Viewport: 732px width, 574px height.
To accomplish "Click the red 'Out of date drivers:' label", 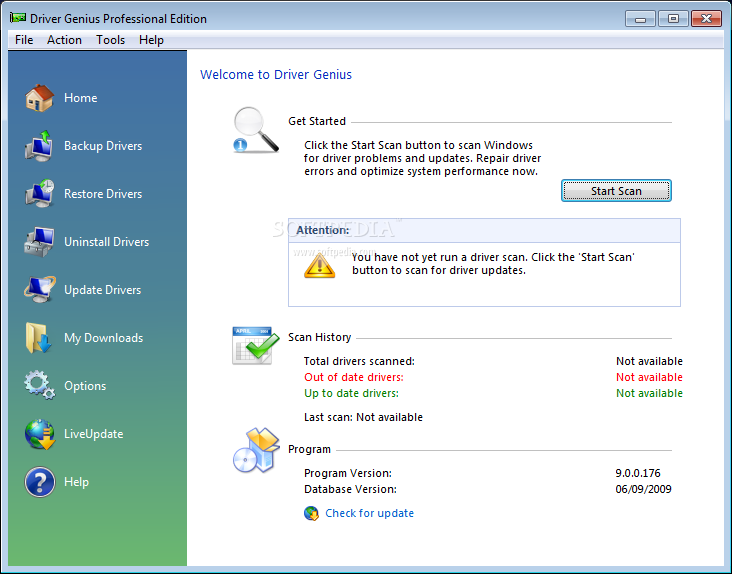I will tap(354, 377).
